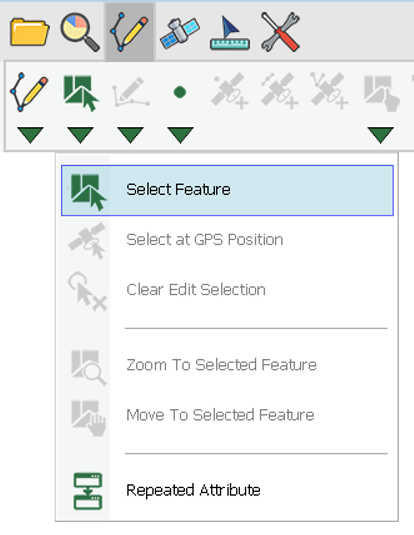Expand dropdown arrow under the green point
Screen dimensions: 414x535
pyautogui.click(x=180, y=134)
